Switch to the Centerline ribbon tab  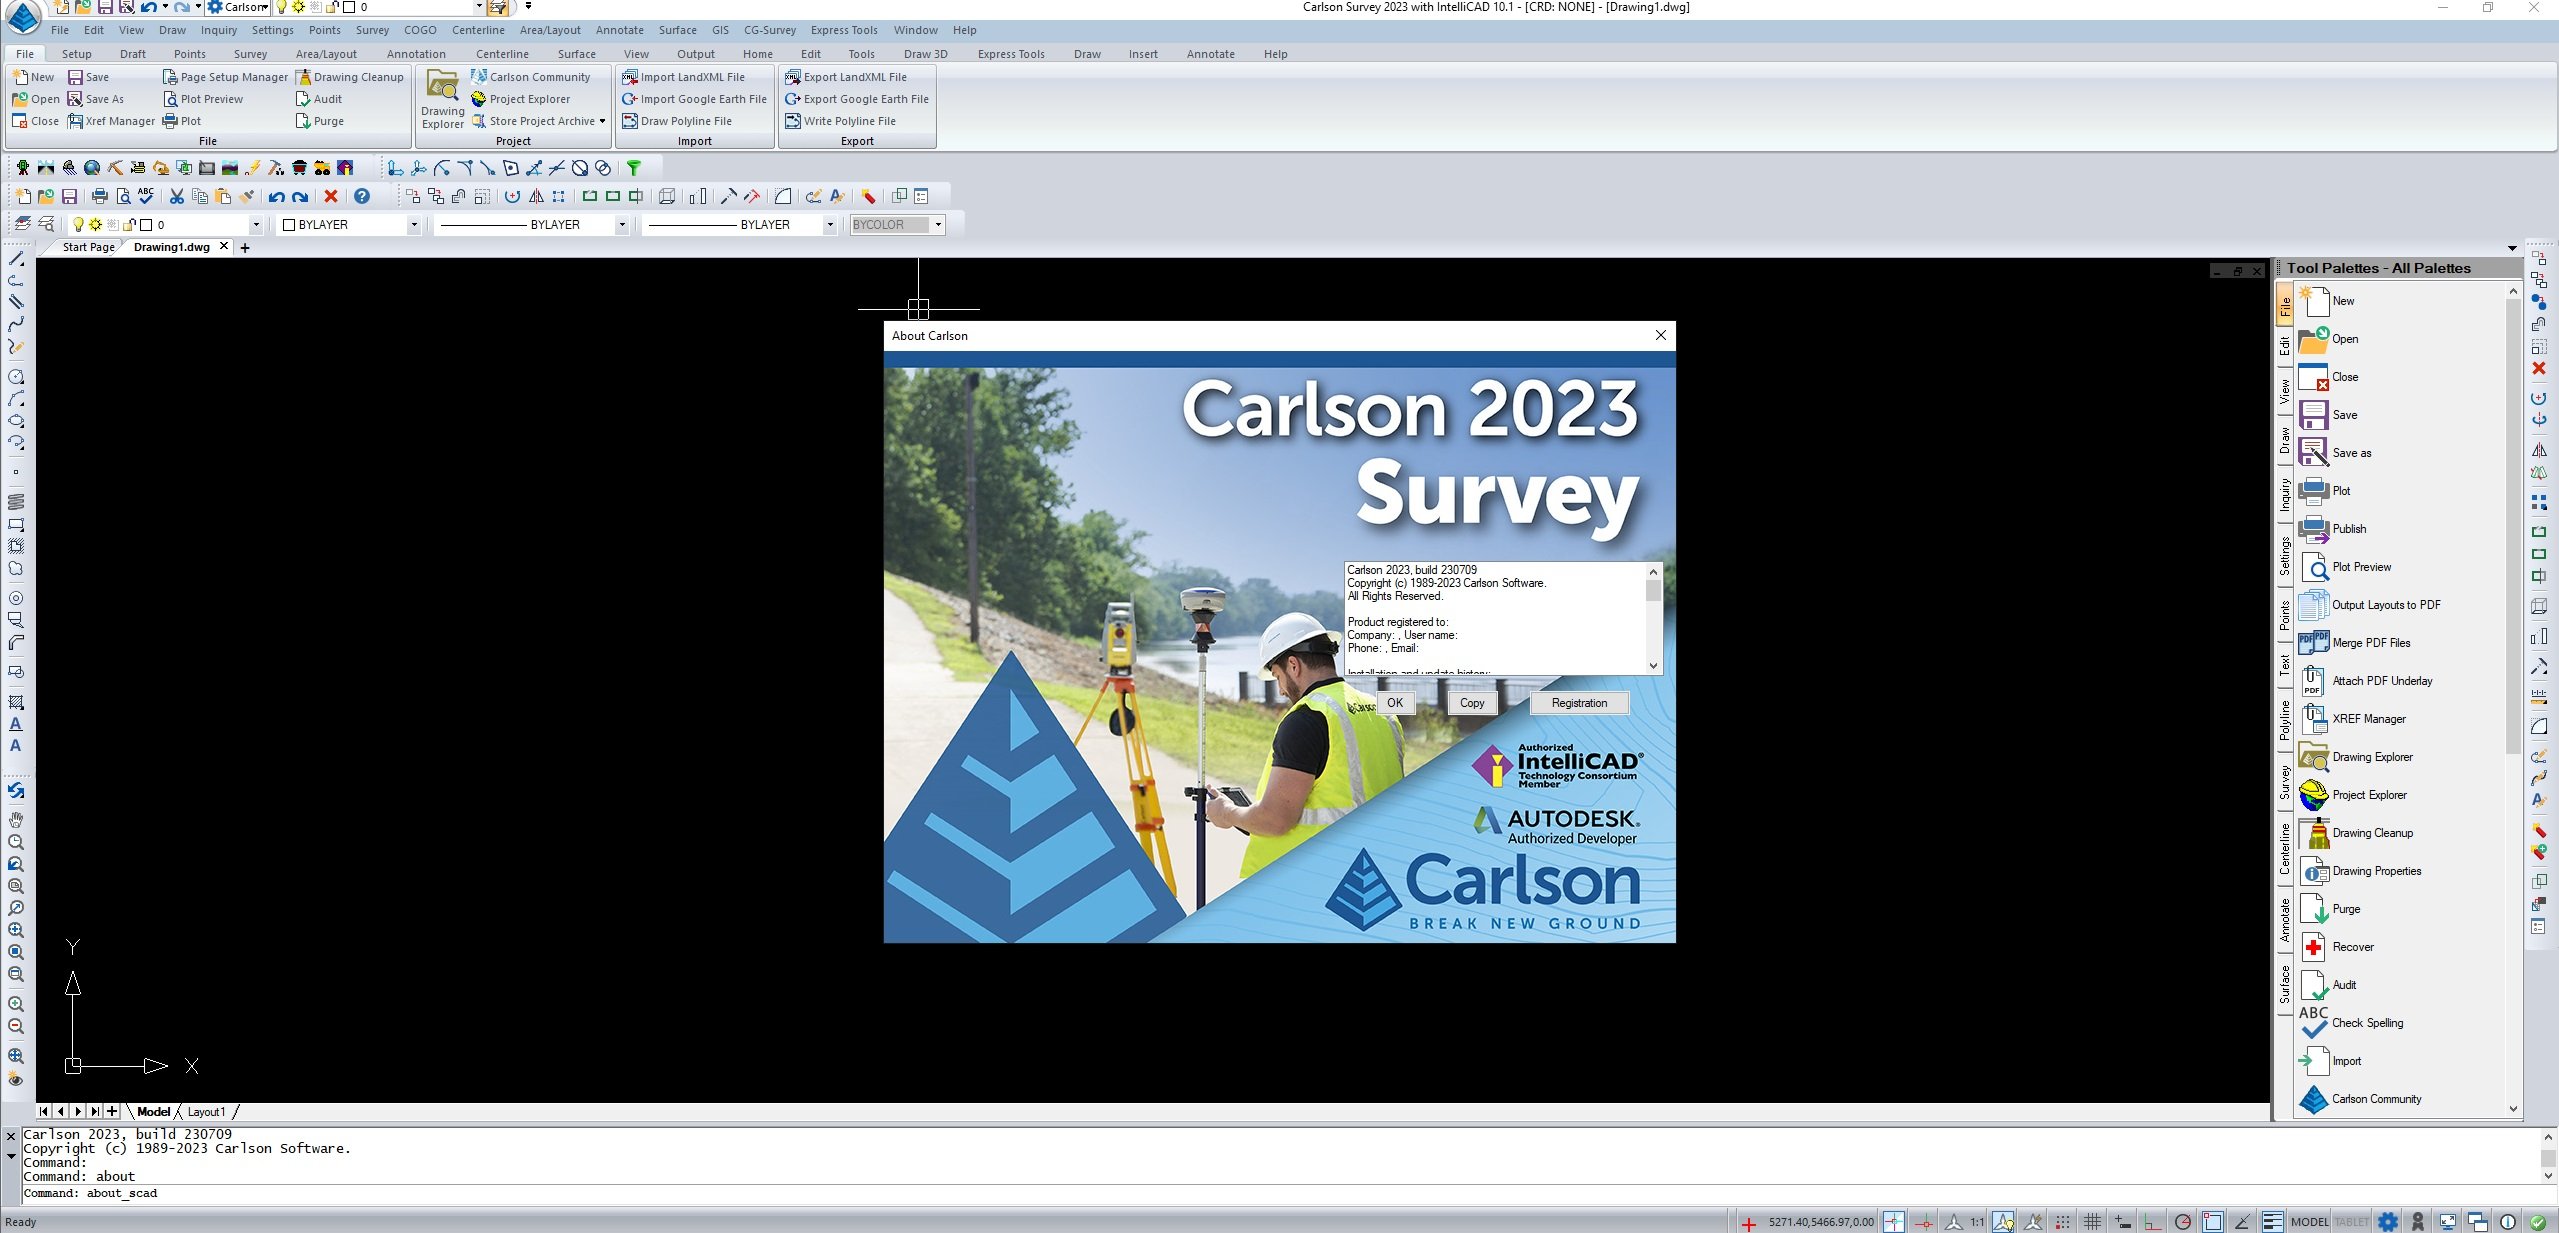coord(502,54)
